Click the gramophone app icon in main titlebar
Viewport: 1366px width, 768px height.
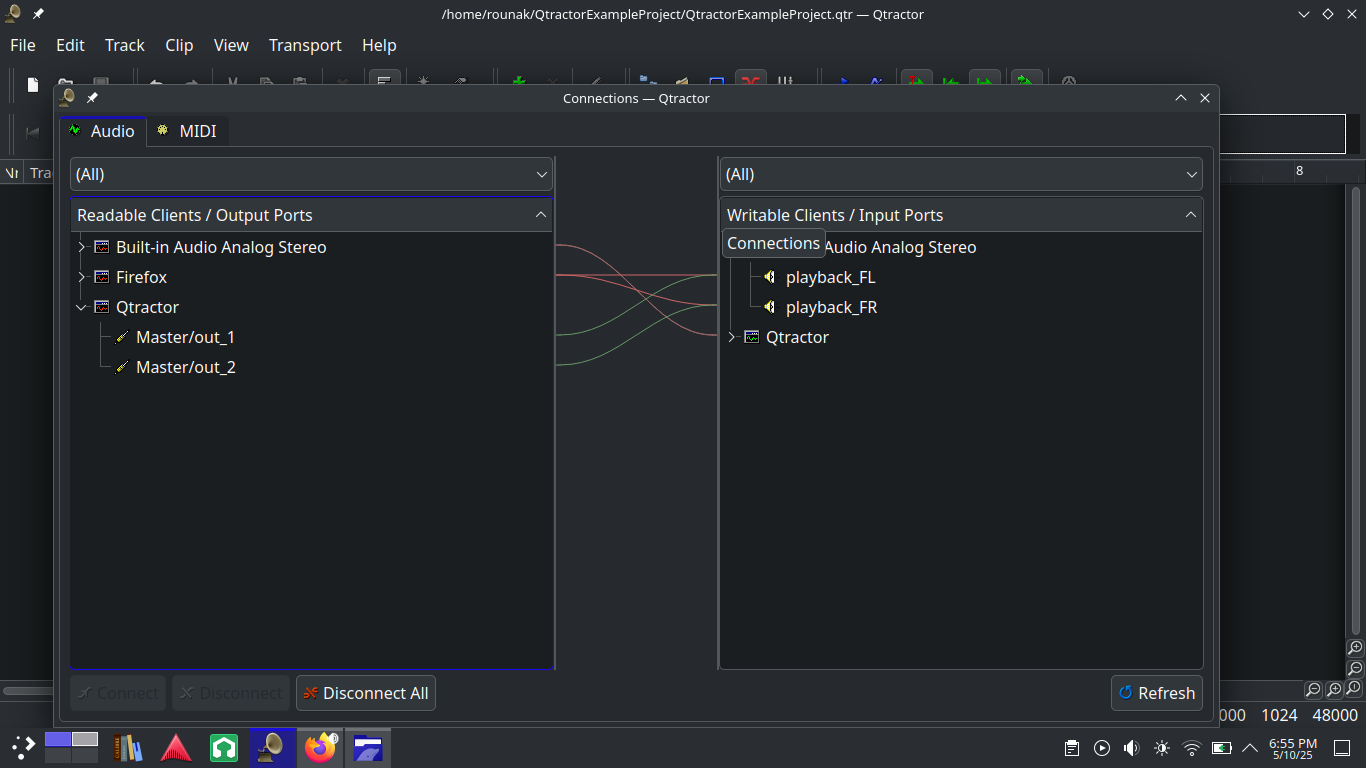coord(14,14)
